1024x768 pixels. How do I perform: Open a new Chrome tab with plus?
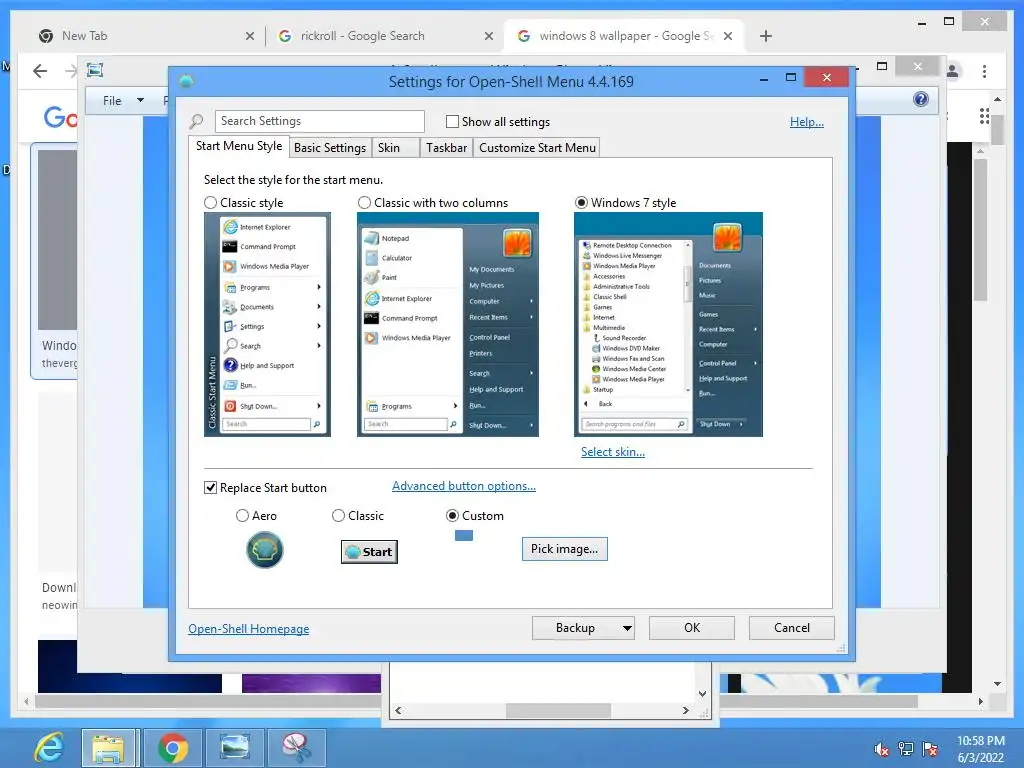click(x=766, y=36)
